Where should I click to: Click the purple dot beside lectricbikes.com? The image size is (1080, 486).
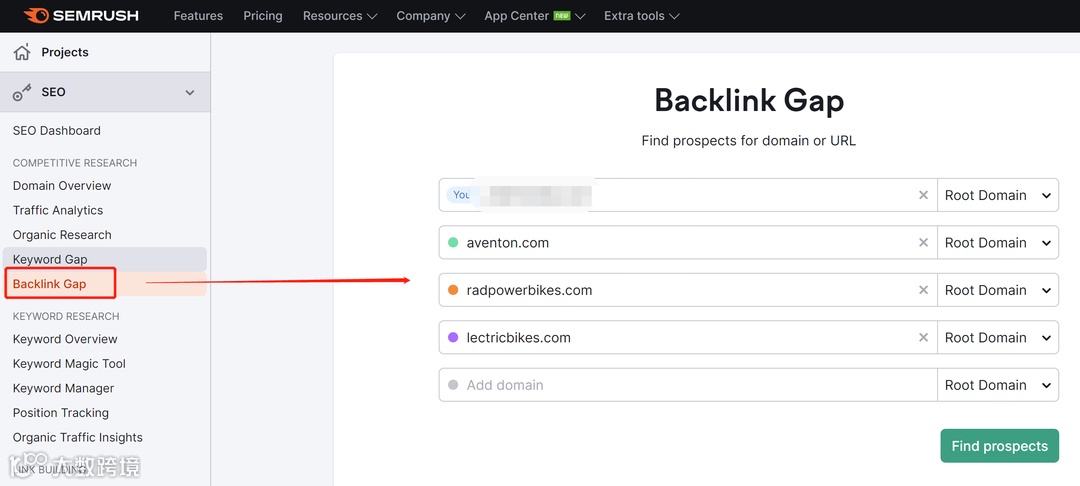tap(453, 337)
